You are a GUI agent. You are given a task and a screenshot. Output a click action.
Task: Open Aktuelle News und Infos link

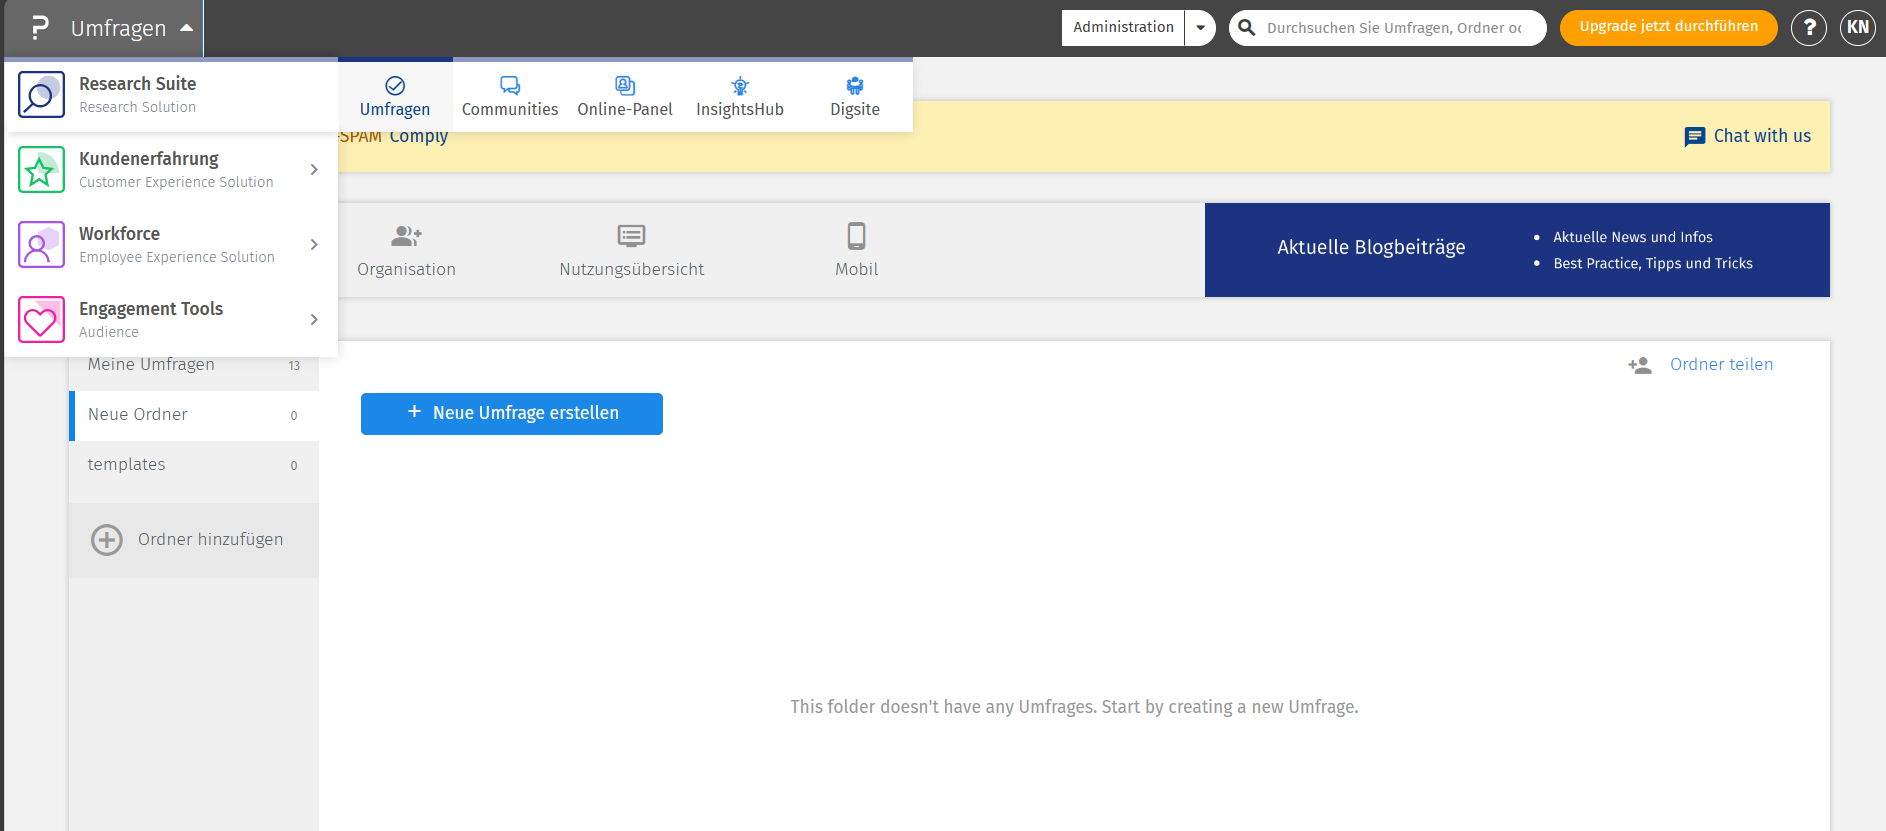(x=1633, y=237)
